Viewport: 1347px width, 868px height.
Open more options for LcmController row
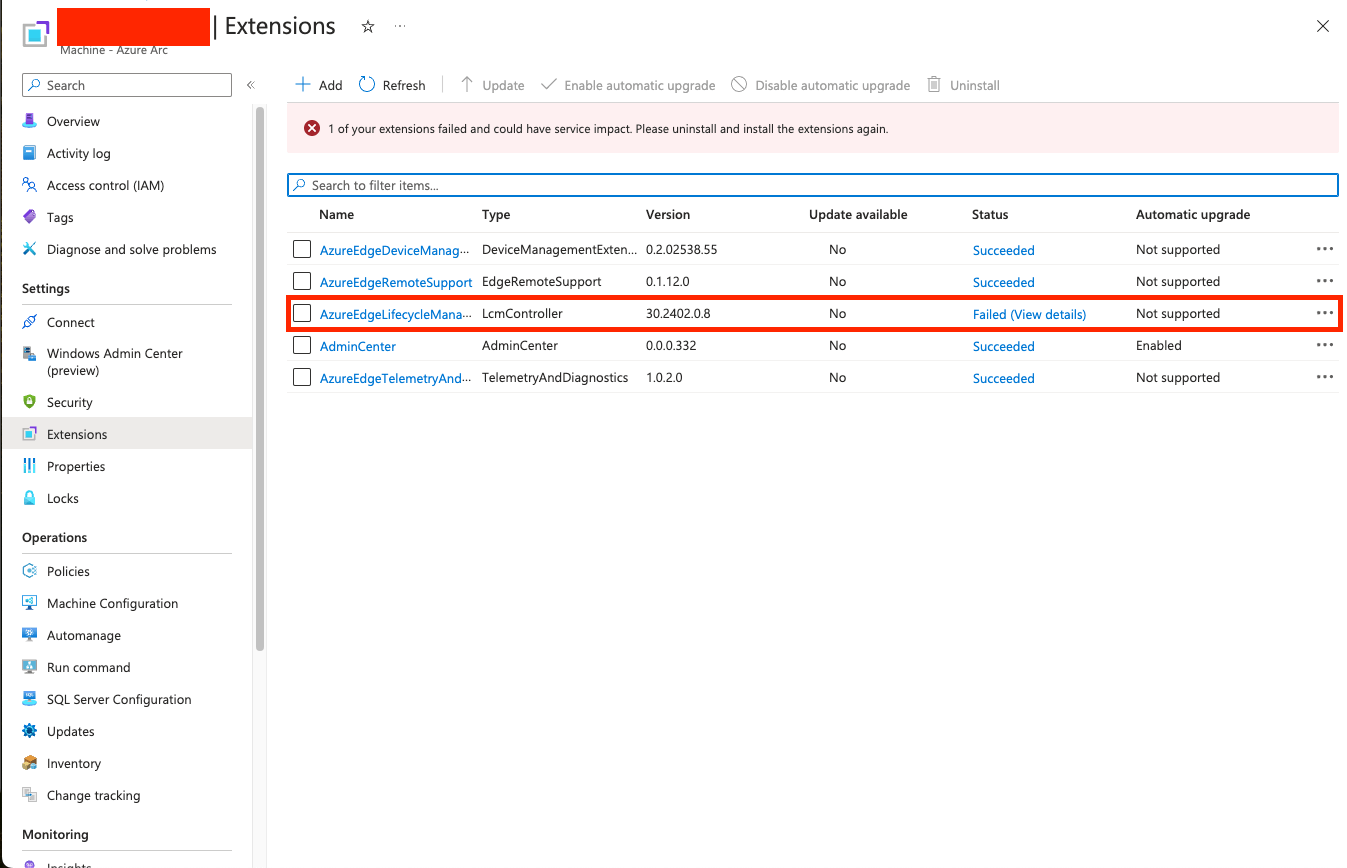click(x=1325, y=313)
